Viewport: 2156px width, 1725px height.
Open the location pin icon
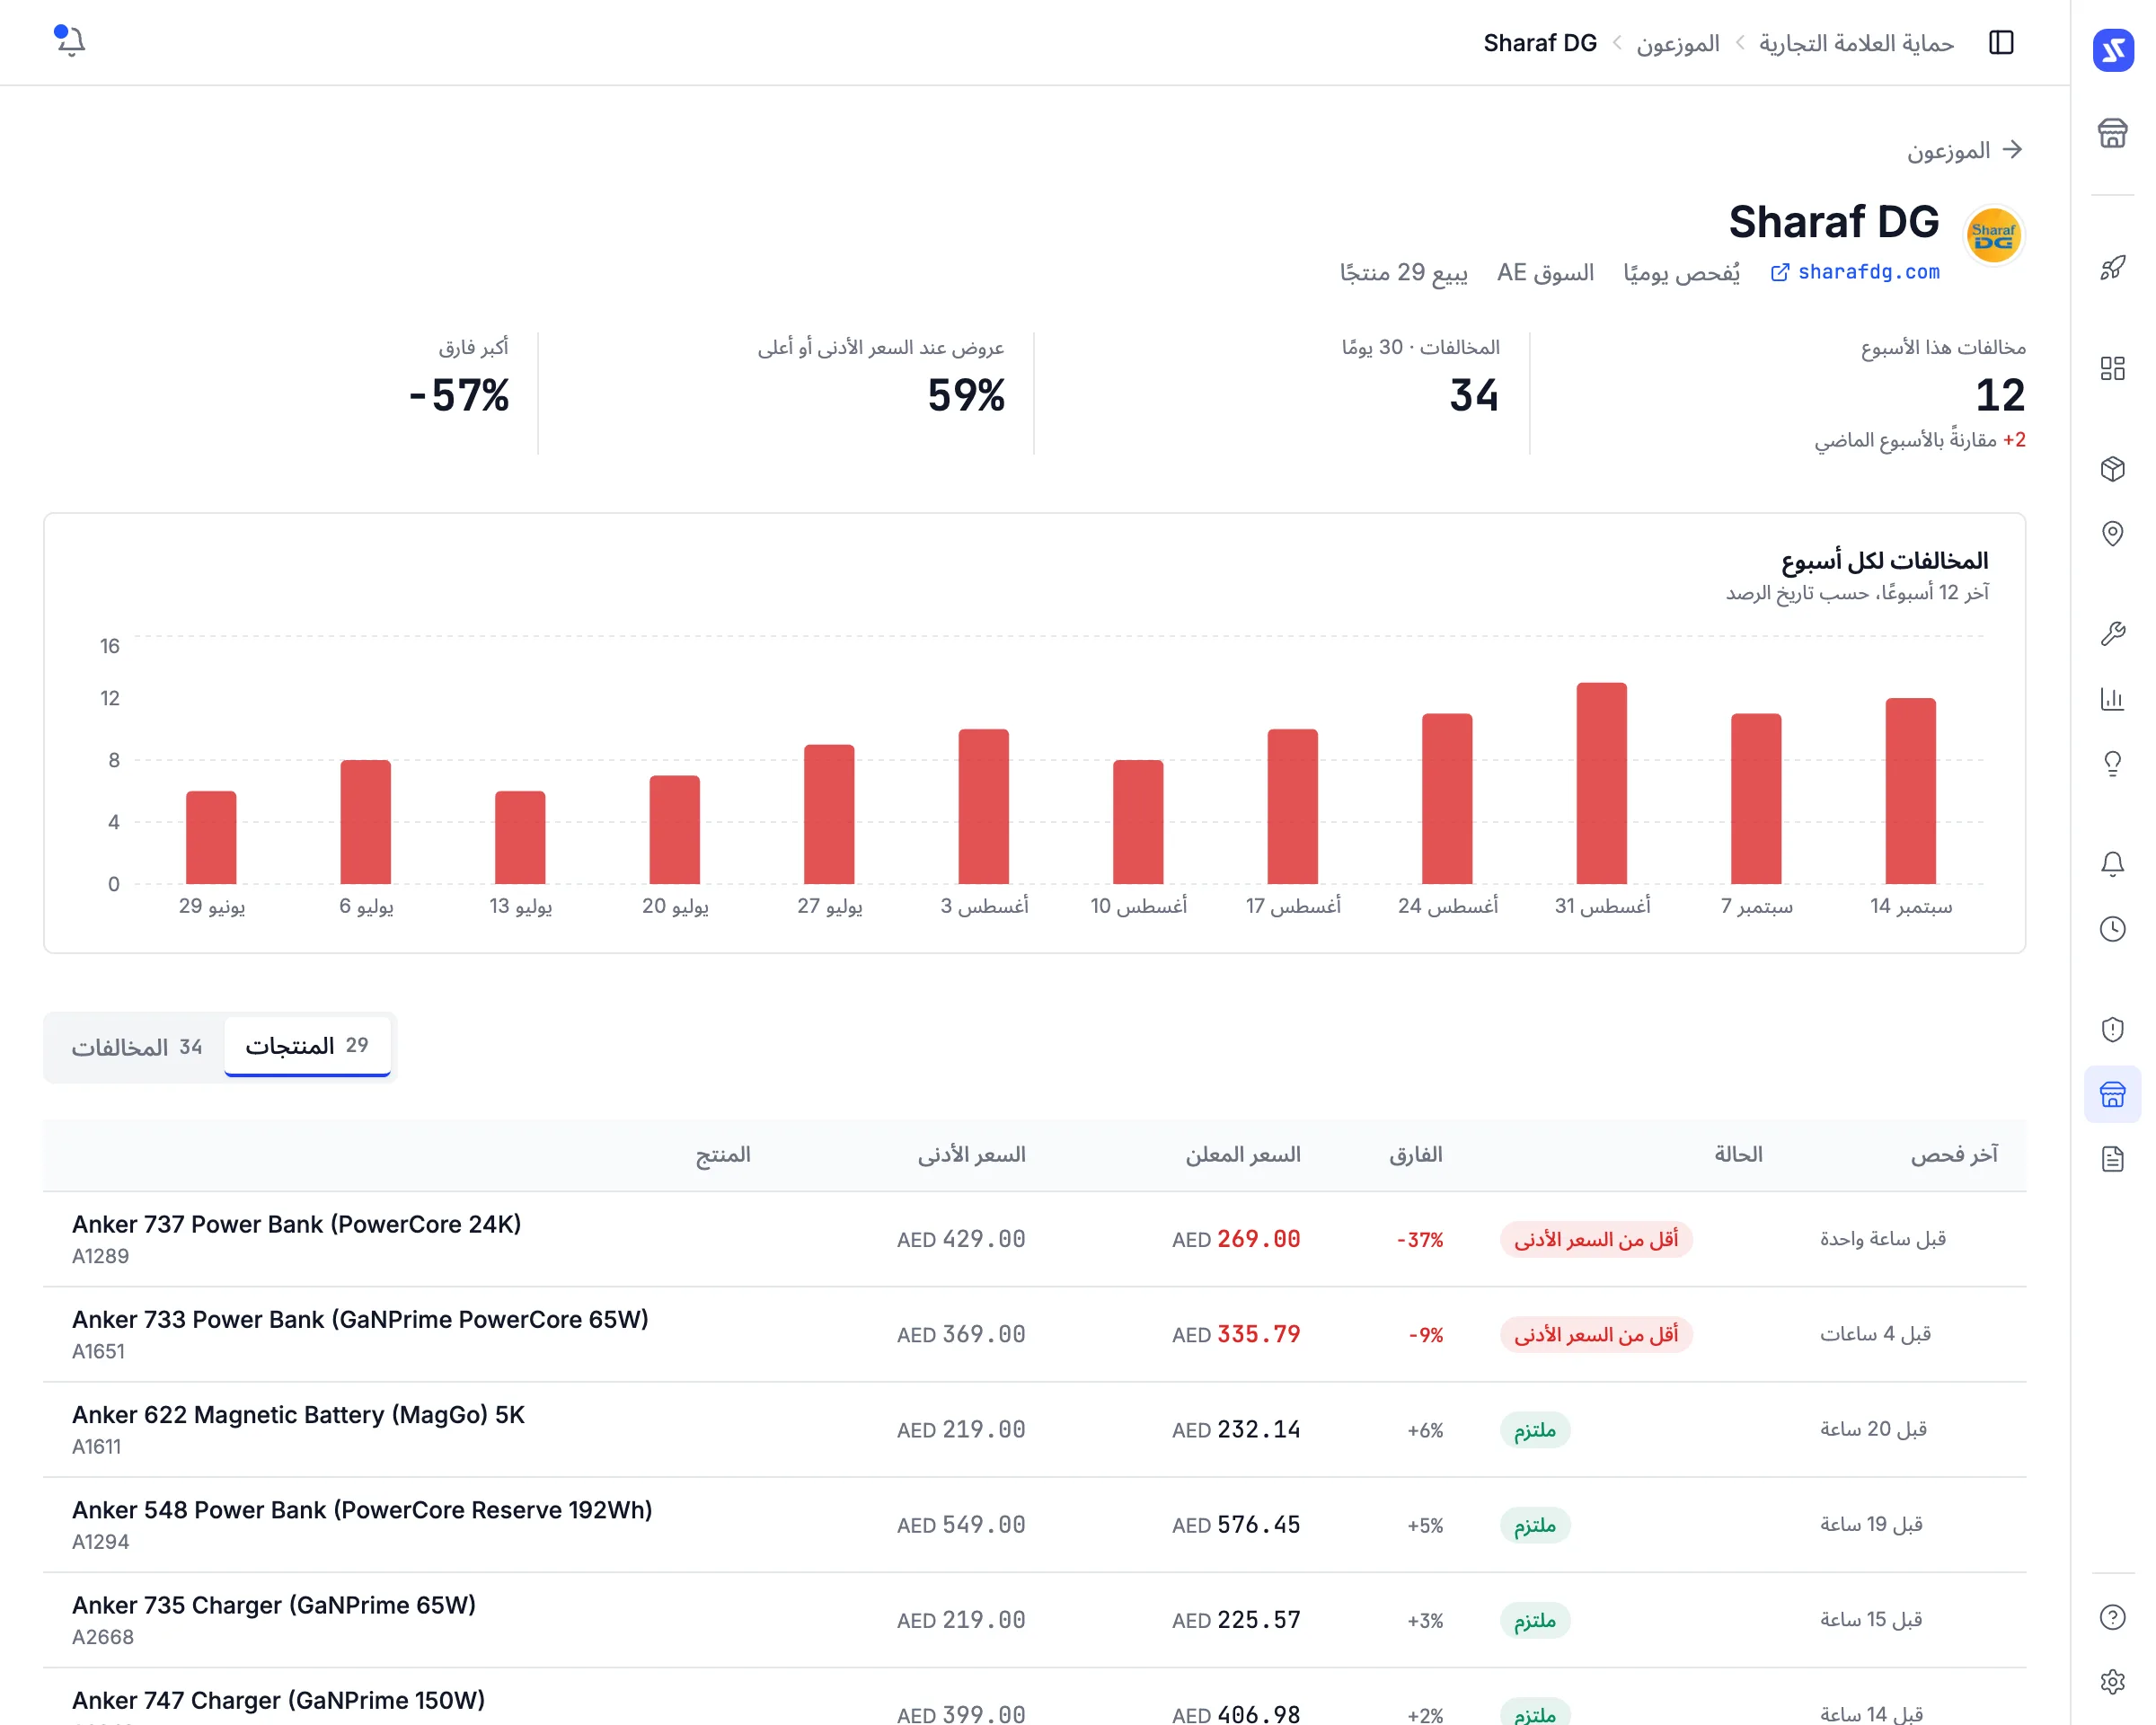2112,533
